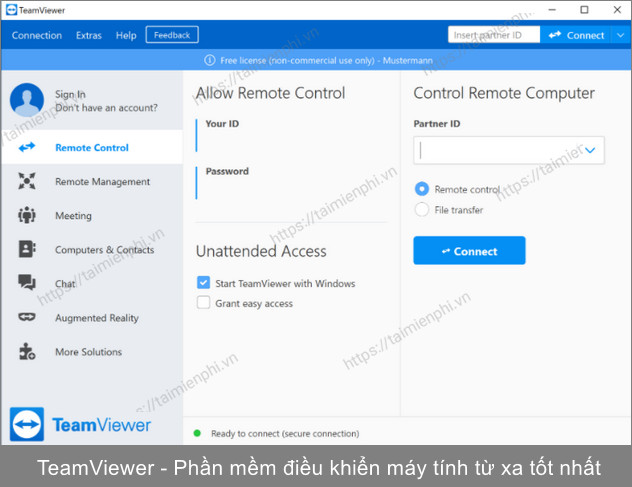Open the Help menu
This screenshot has width=632, height=487.
point(126,35)
